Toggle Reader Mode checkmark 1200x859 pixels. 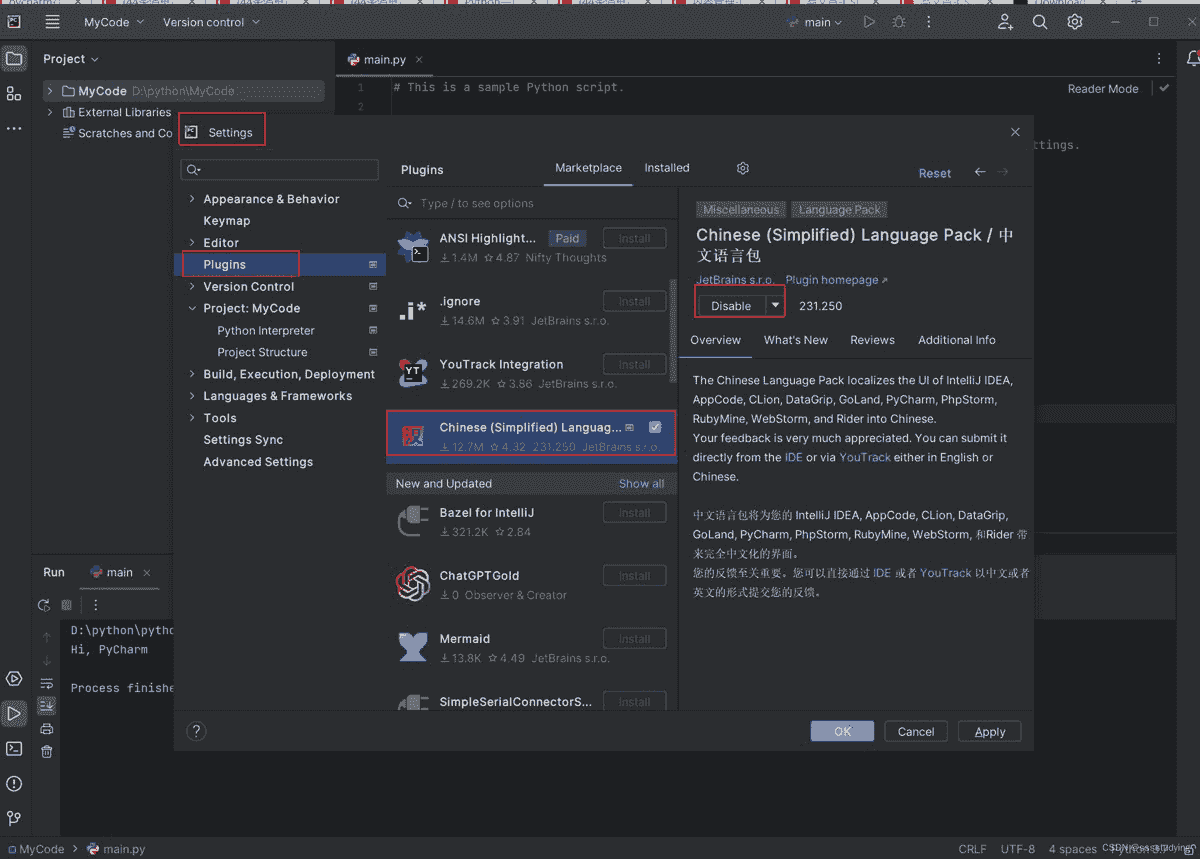(x=1164, y=88)
